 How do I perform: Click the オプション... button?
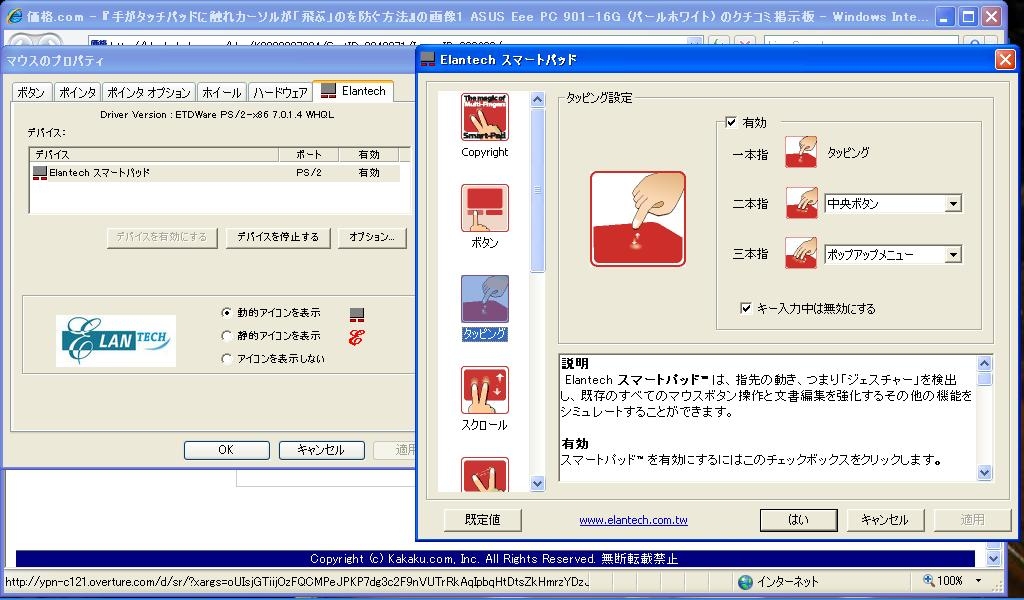372,237
